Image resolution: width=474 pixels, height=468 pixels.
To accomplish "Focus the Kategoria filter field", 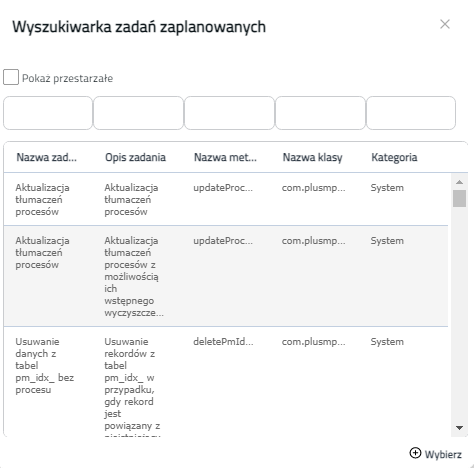I will click(x=411, y=113).
